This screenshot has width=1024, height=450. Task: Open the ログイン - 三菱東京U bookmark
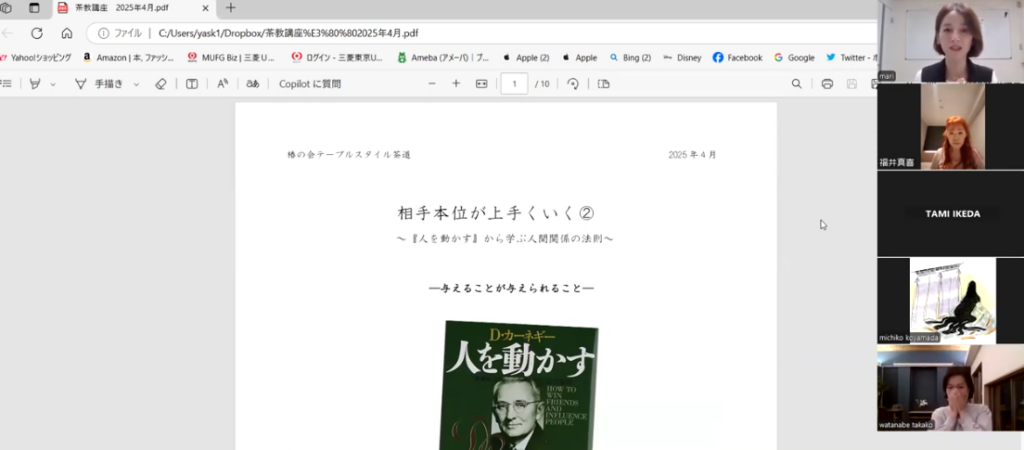pos(338,57)
